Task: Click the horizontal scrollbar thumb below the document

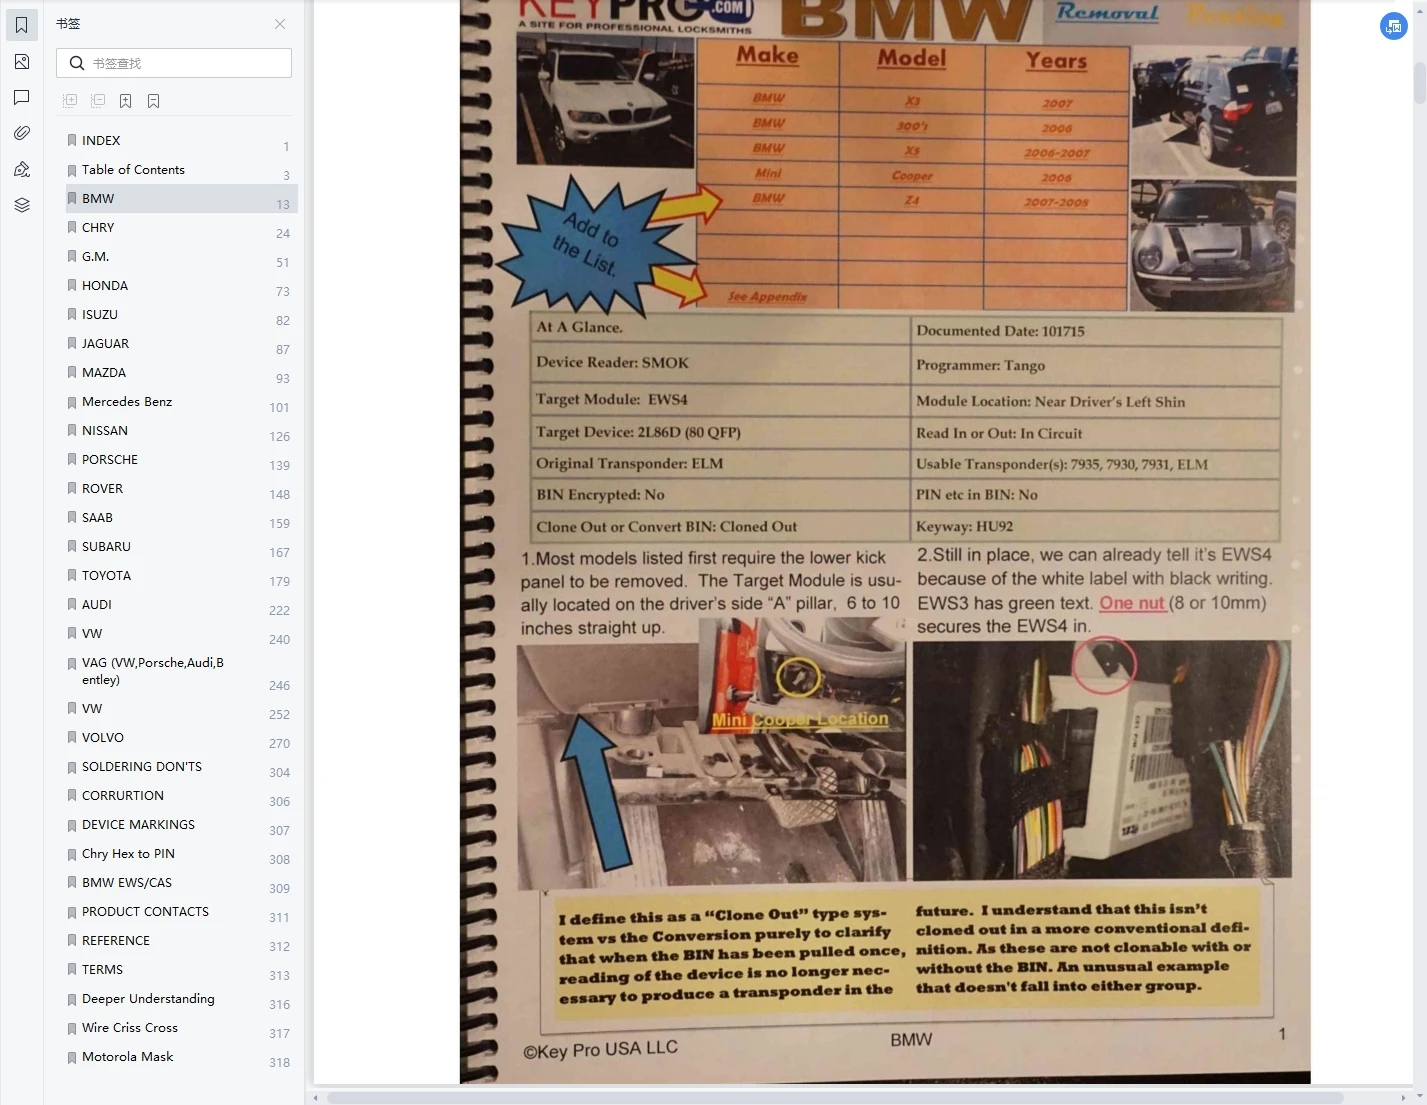Action: click(835, 1098)
